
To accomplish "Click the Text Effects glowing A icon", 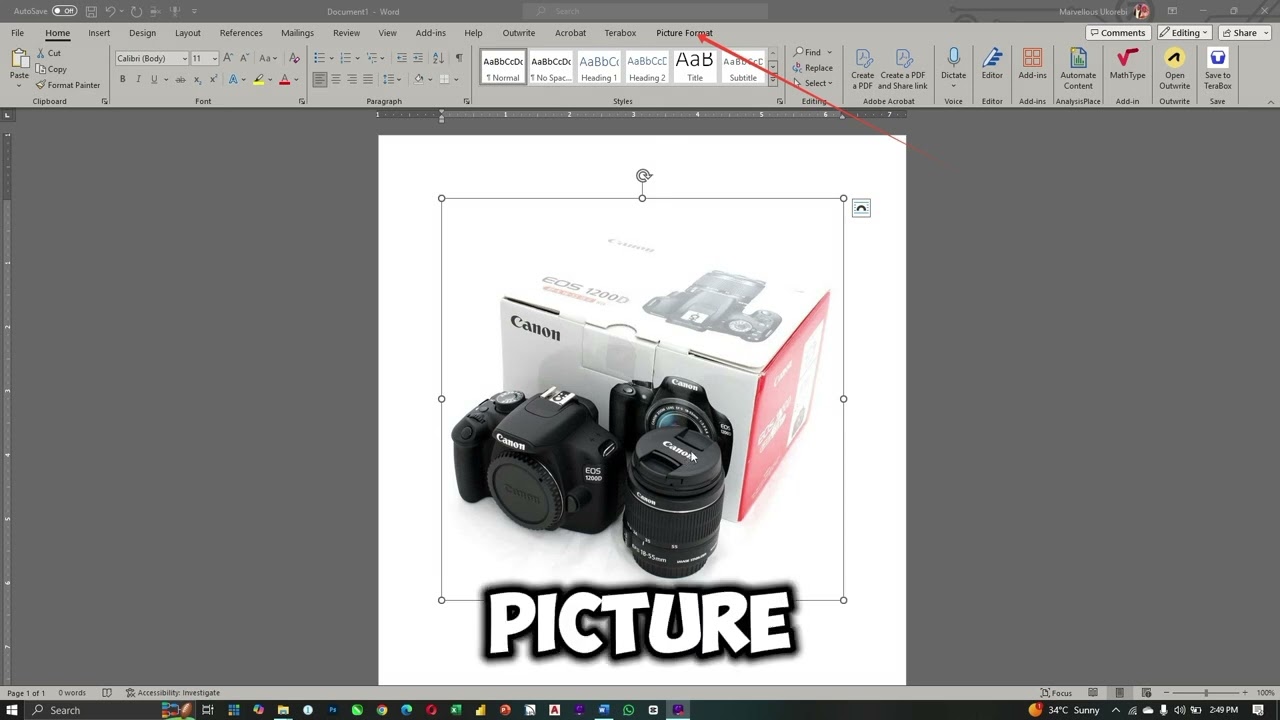I will 233,79.
